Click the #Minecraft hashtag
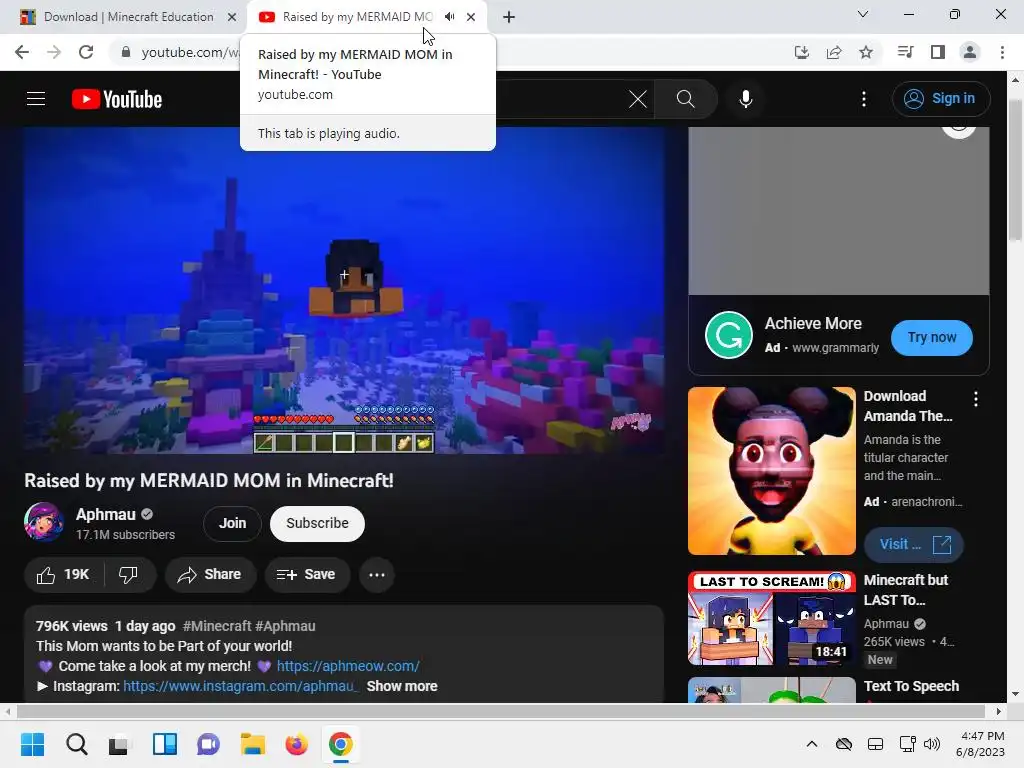 217,626
